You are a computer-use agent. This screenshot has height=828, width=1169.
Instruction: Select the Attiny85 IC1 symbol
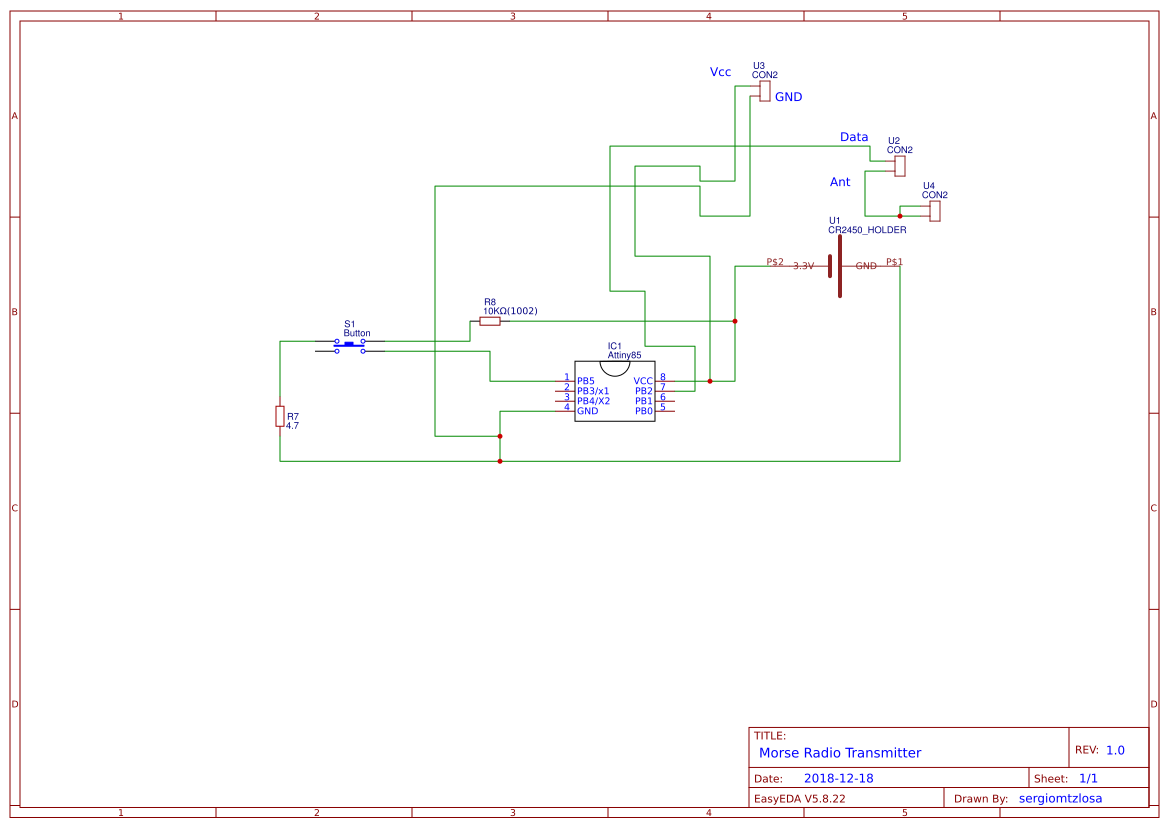click(x=615, y=390)
